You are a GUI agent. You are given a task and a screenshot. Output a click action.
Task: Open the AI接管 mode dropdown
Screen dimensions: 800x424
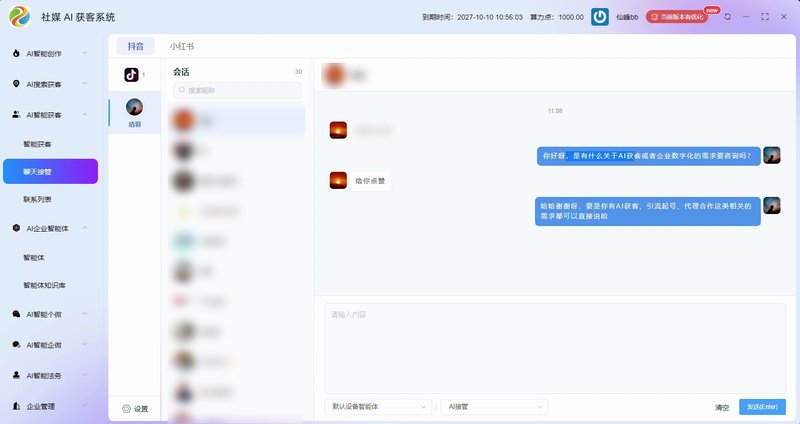point(494,407)
